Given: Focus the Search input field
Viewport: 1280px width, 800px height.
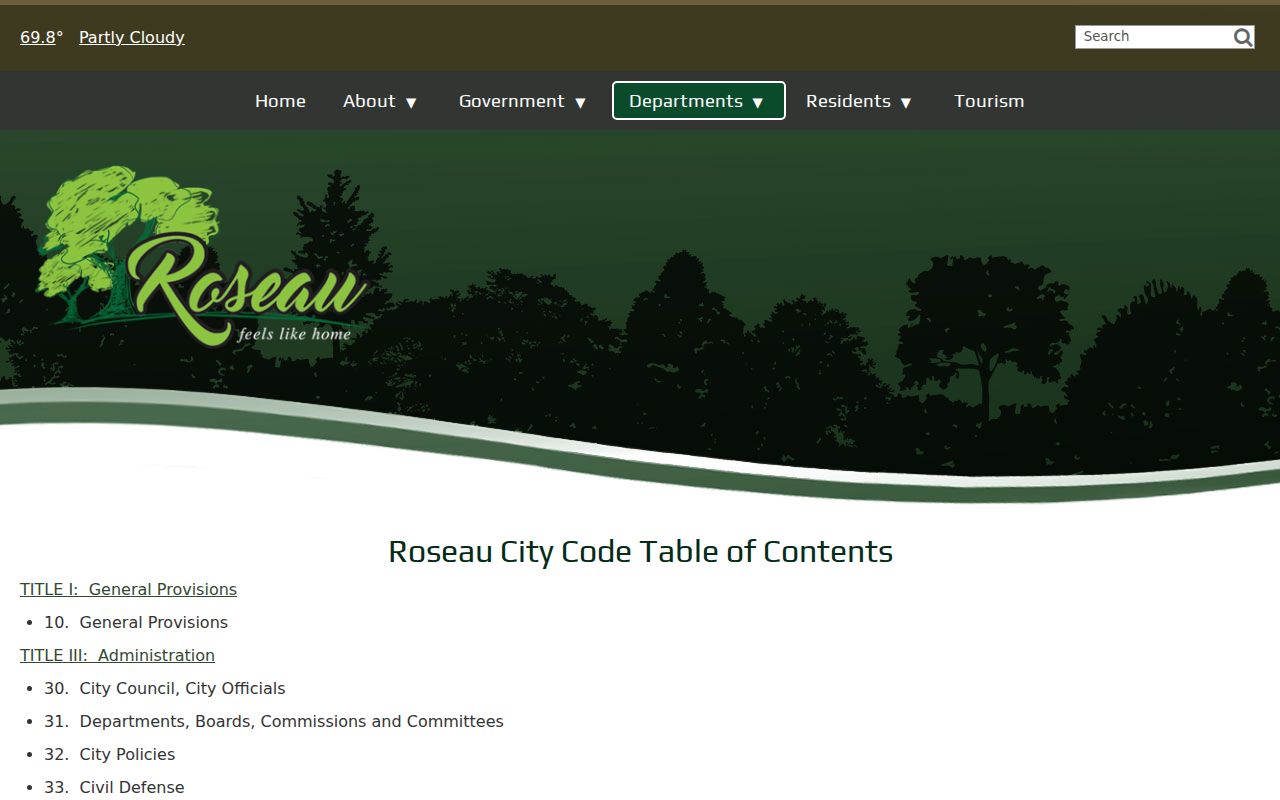Looking at the screenshot, I should 1154,37.
